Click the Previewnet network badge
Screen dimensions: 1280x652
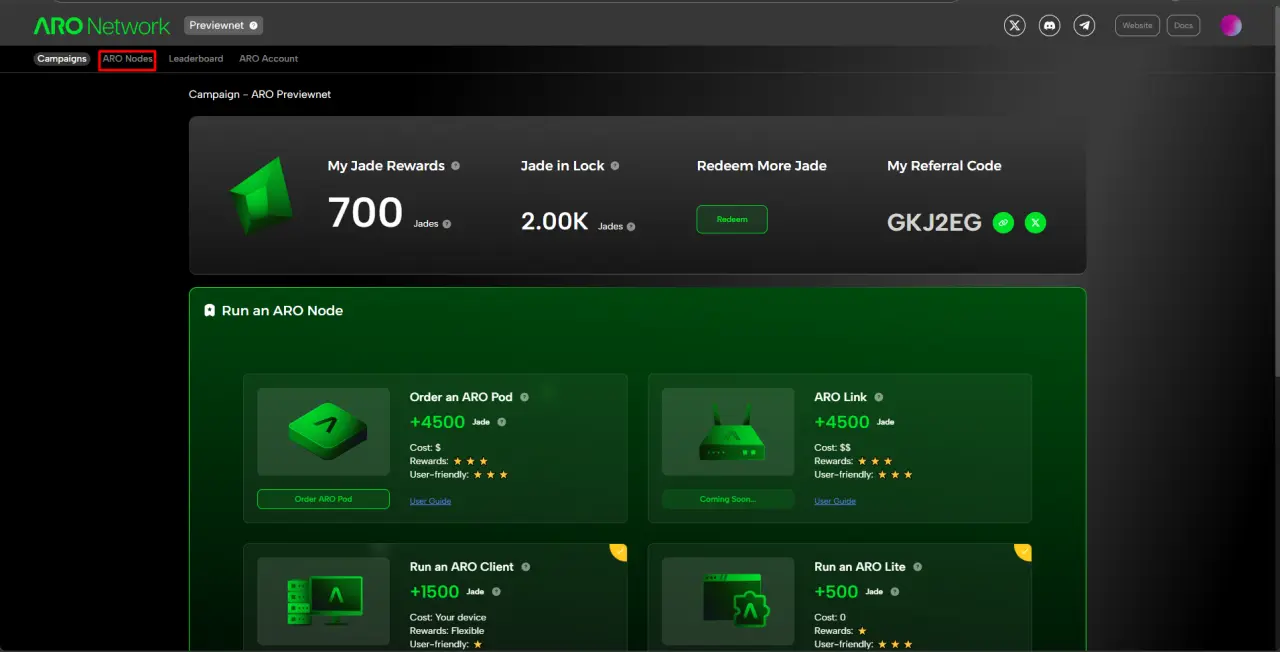click(224, 26)
